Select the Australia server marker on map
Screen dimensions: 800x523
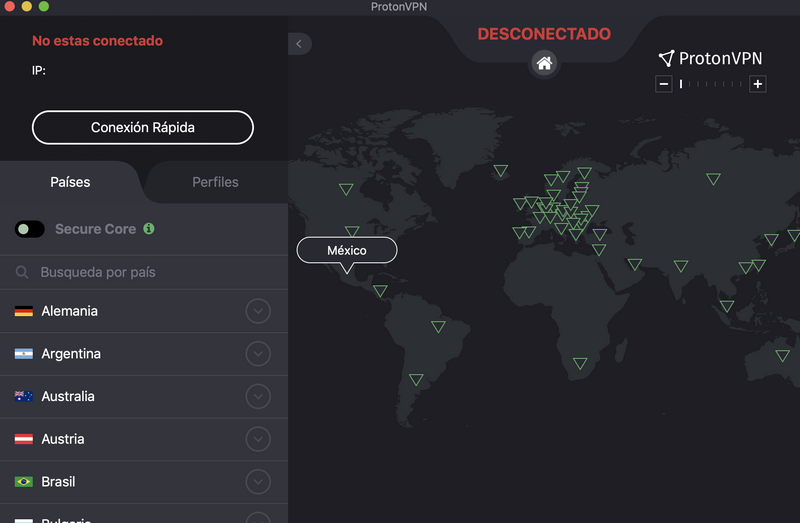coord(783,355)
